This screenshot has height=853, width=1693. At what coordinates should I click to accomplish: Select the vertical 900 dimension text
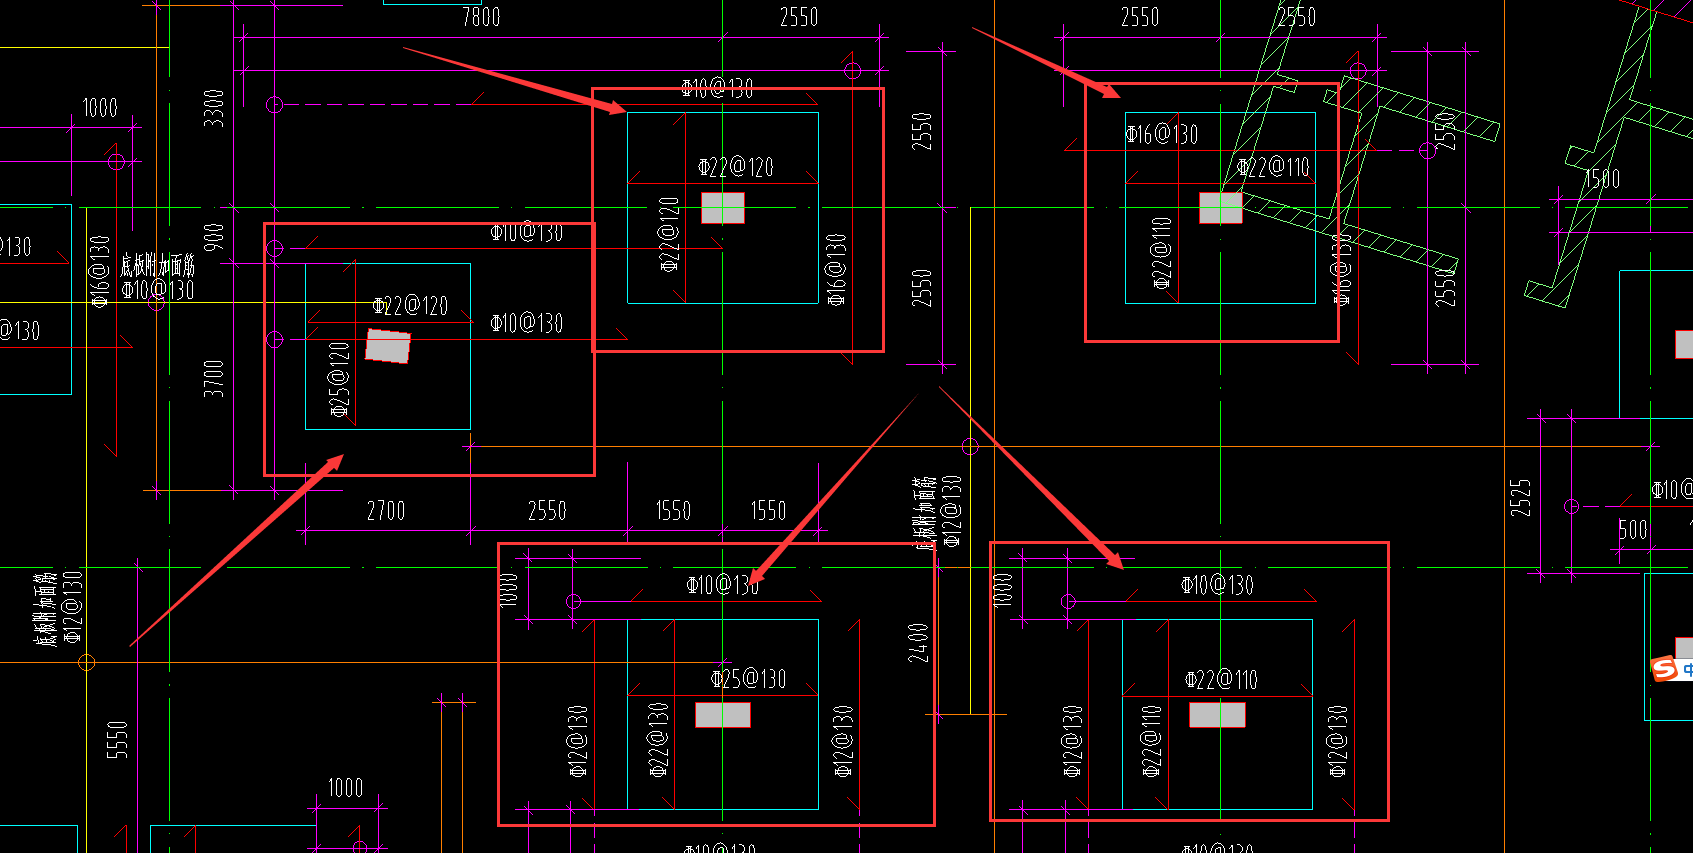point(214,238)
